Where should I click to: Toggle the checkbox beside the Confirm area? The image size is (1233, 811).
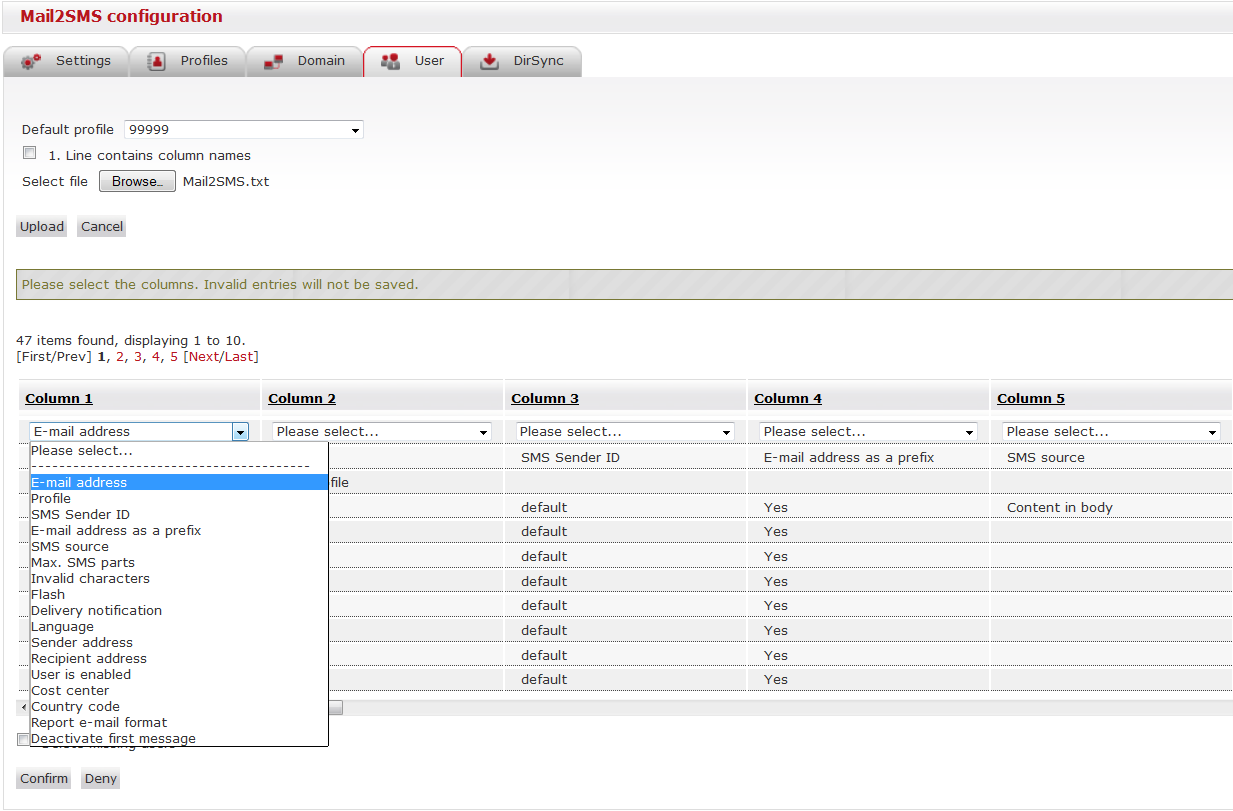(x=23, y=740)
